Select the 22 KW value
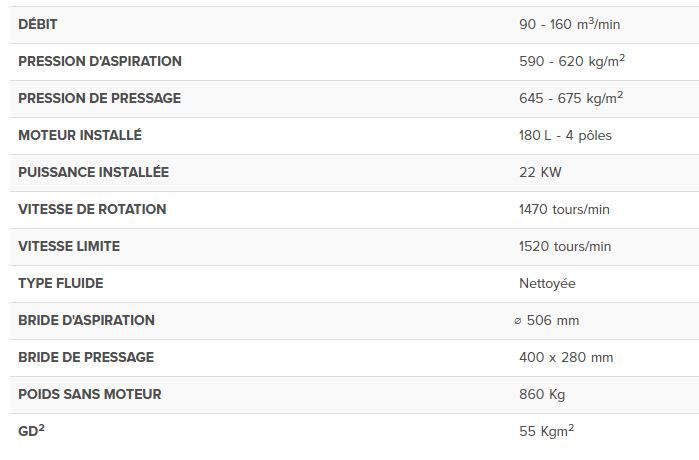 coord(540,172)
